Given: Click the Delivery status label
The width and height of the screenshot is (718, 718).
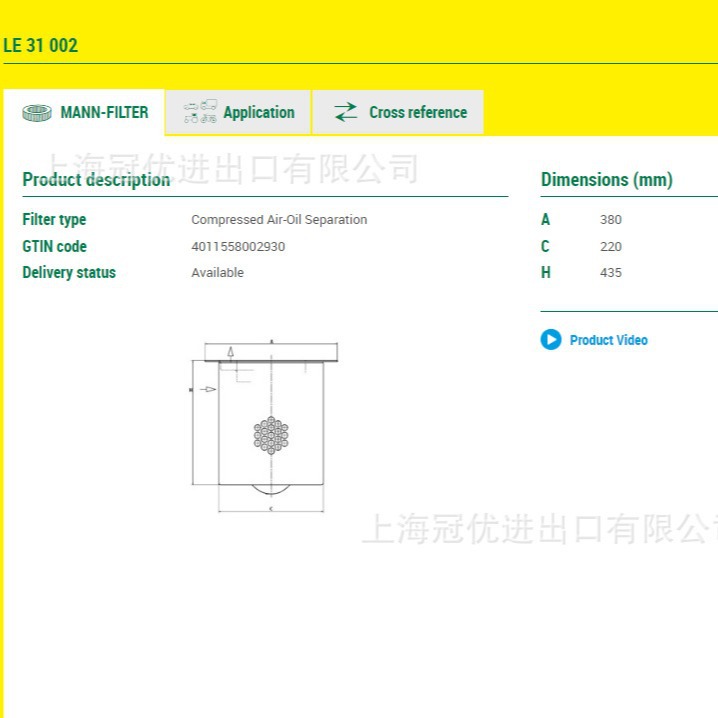Looking at the screenshot, I should (x=69, y=273).
